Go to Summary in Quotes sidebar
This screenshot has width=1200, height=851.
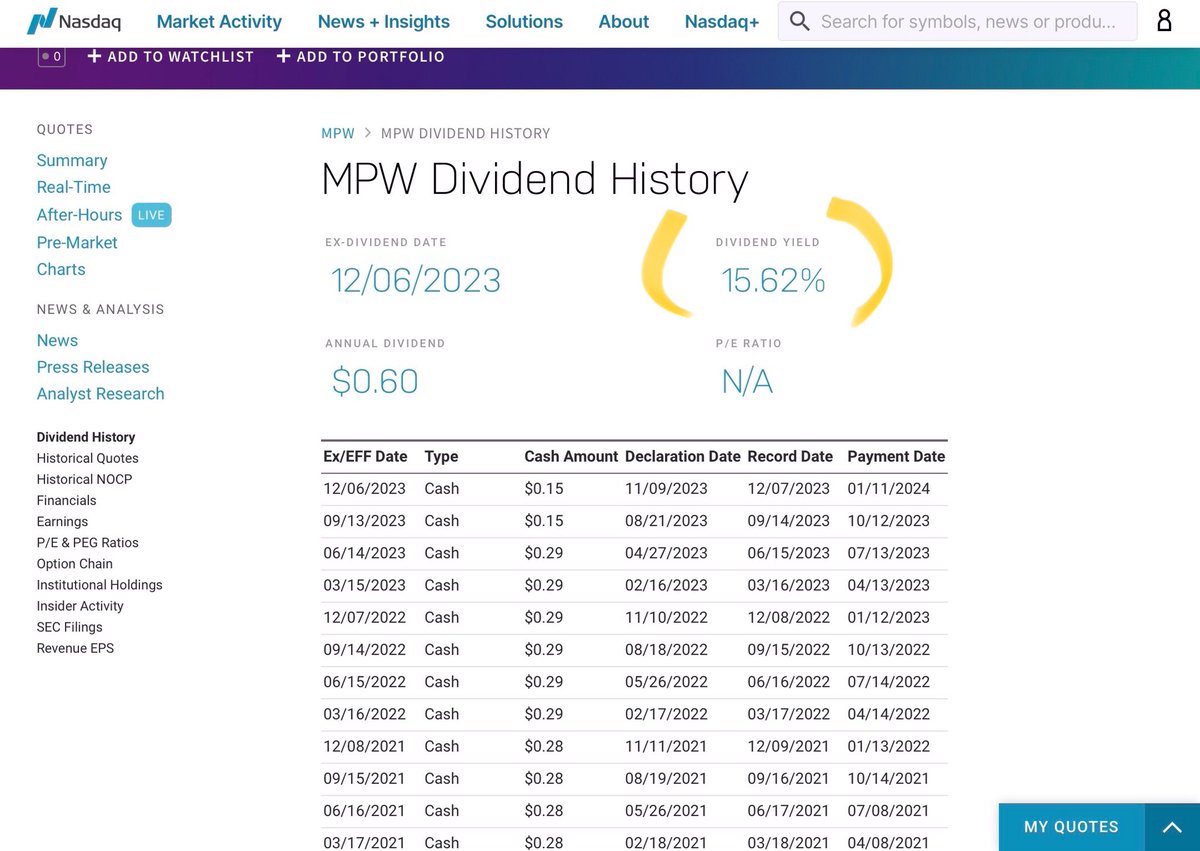click(72, 160)
